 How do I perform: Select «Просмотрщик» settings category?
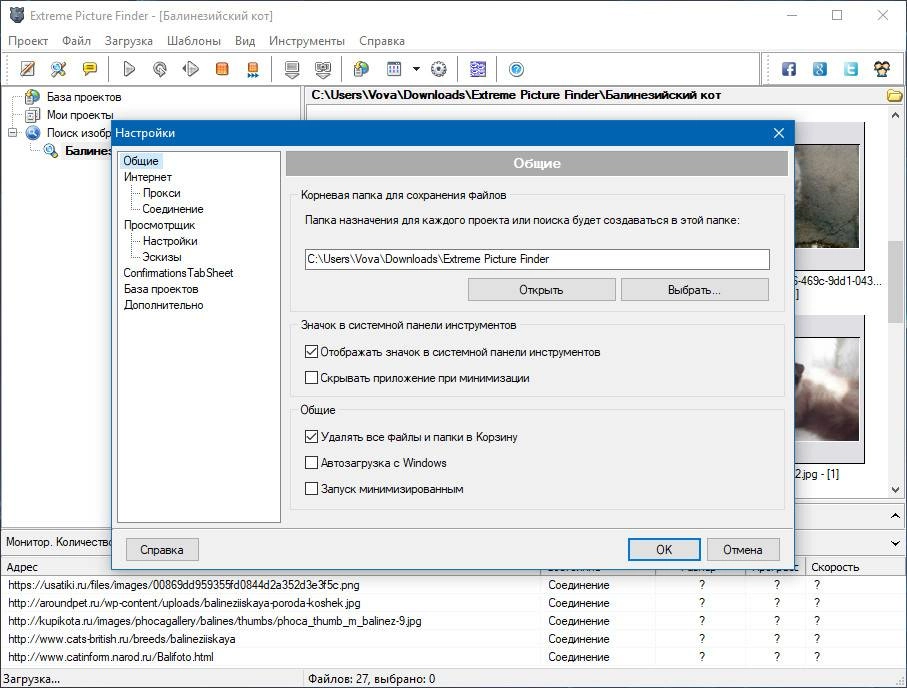coord(159,225)
